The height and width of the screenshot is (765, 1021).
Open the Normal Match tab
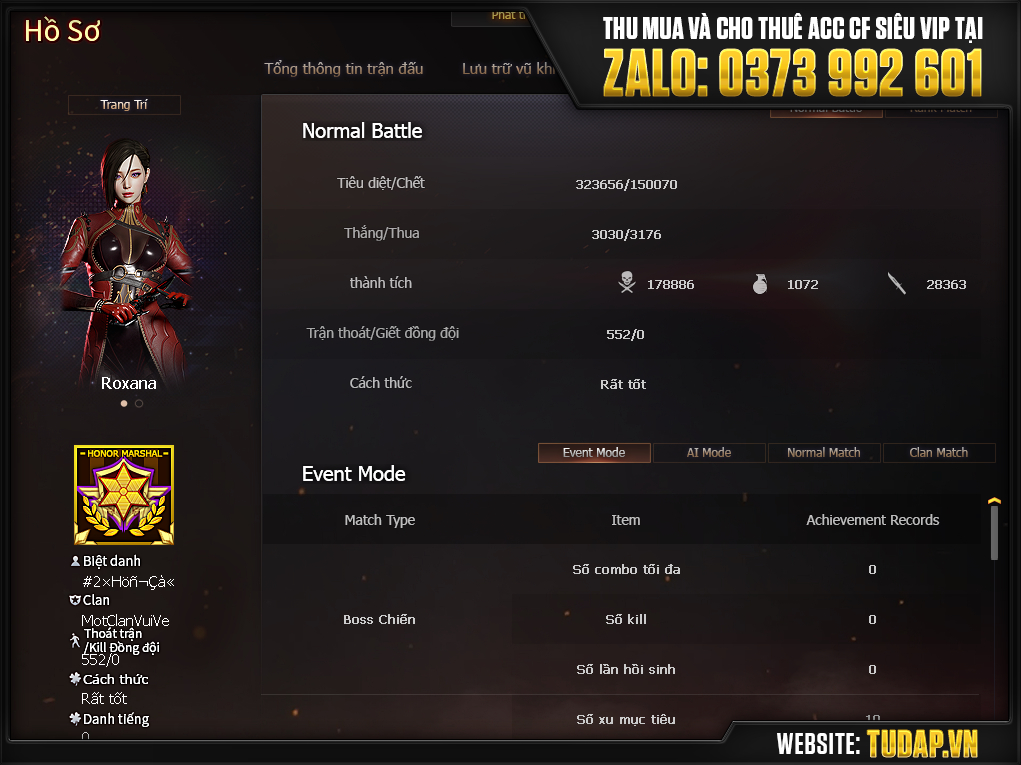point(824,452)
